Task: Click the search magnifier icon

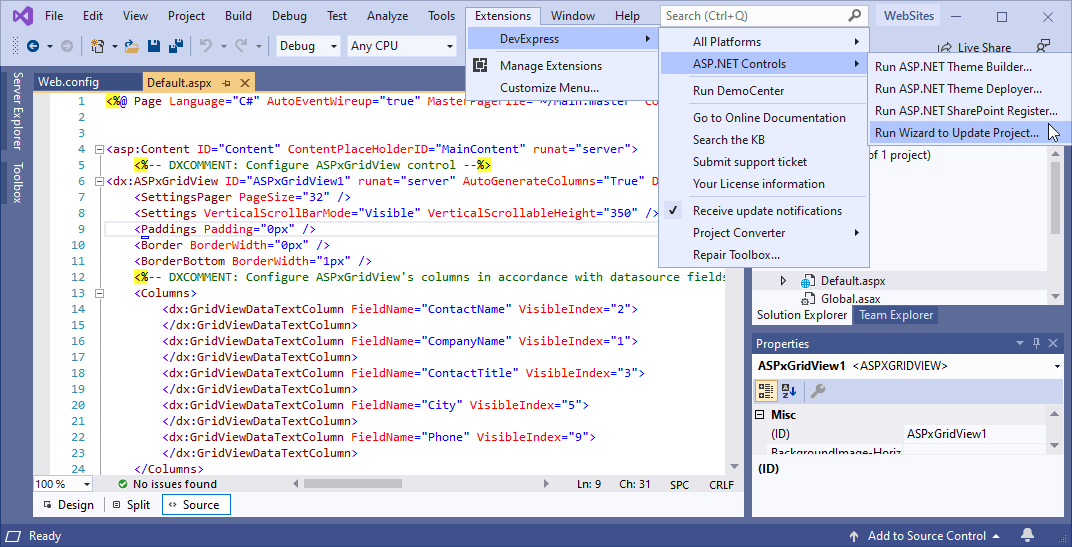Action: click(855, 16)
